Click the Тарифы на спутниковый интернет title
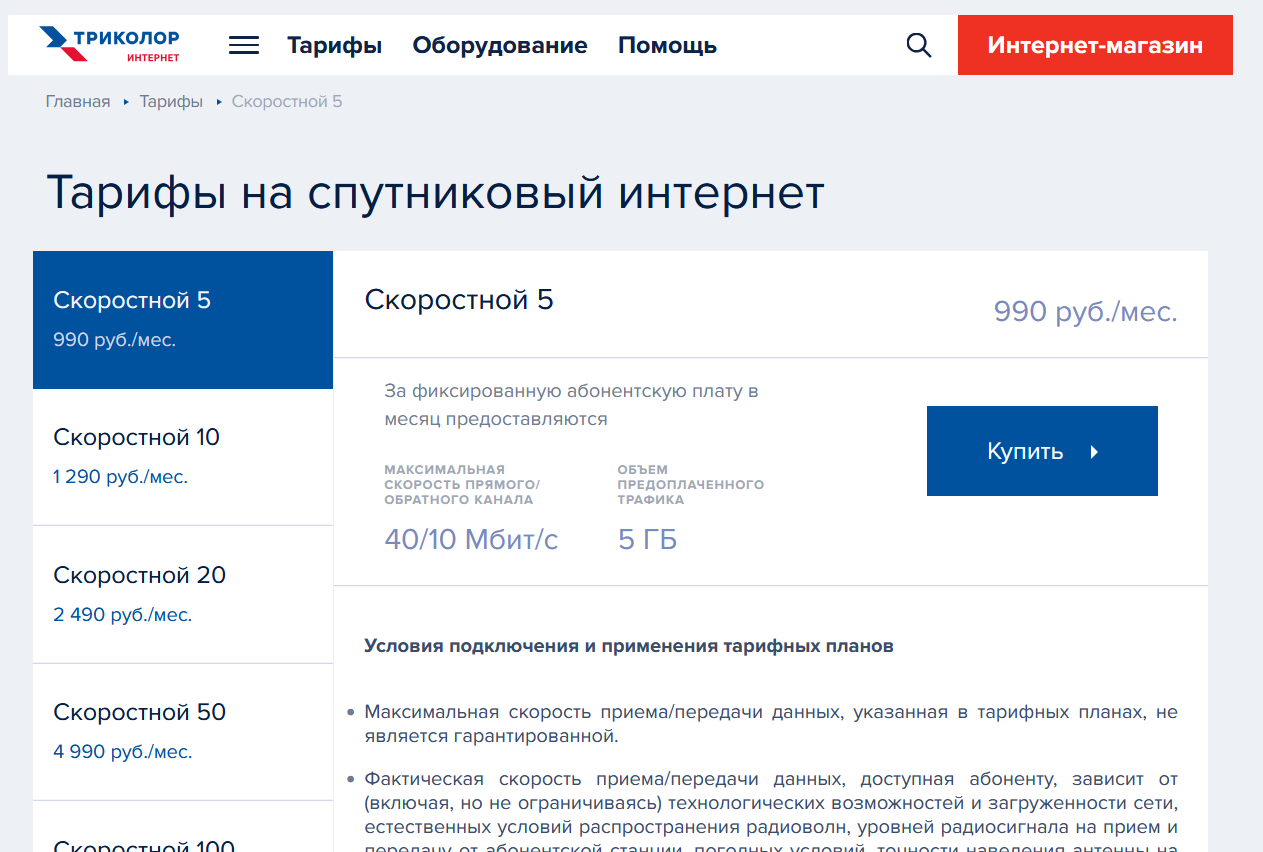Viewport: 1263px width, 852px height. [x=435, y=192]
